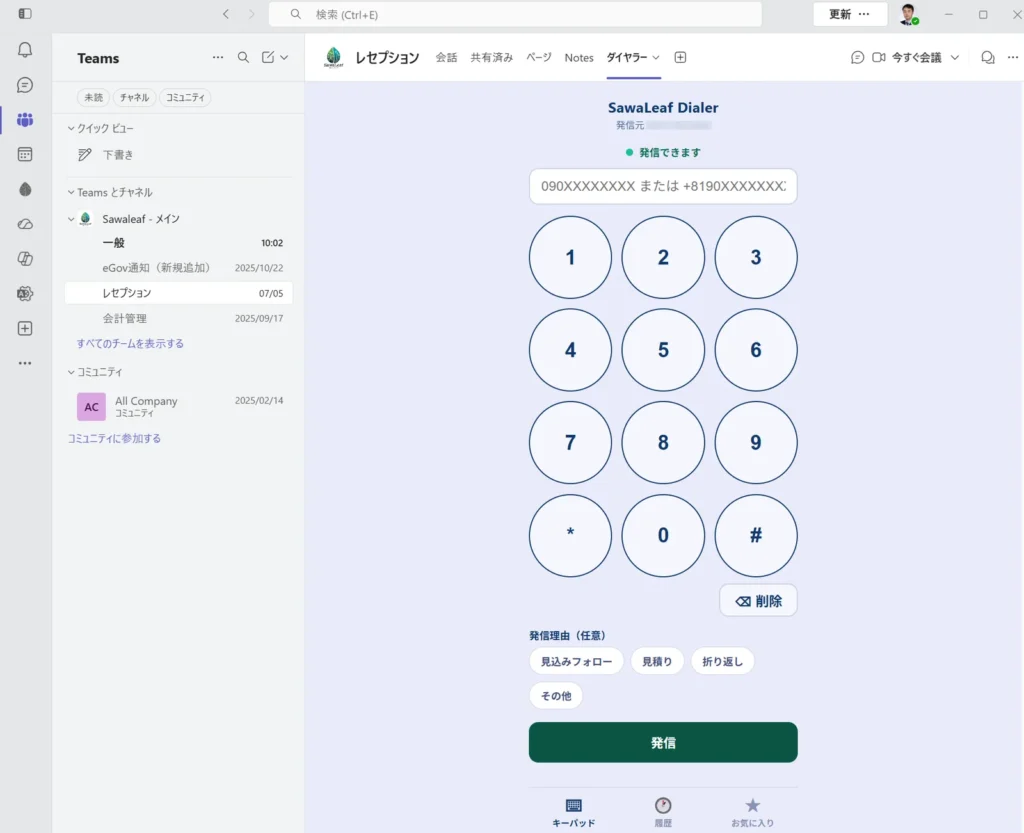This screenshot has height=833, width=1024.
Task: Tap the keypad * key
Action: click(x=570, y=535)
